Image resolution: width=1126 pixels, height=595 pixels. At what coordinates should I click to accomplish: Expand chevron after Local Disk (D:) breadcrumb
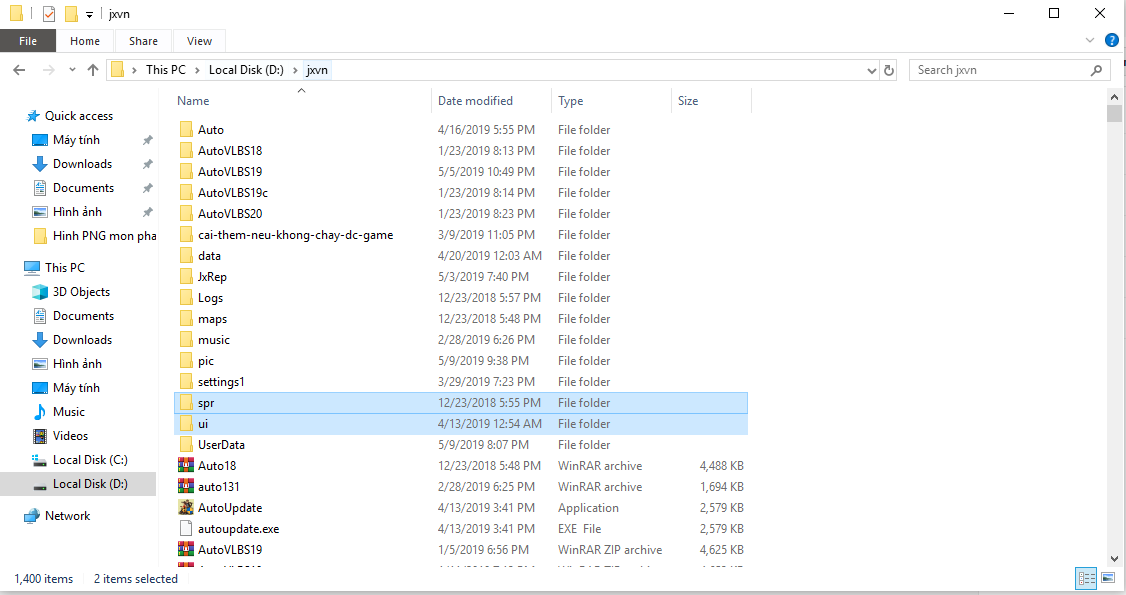(295, 70)
